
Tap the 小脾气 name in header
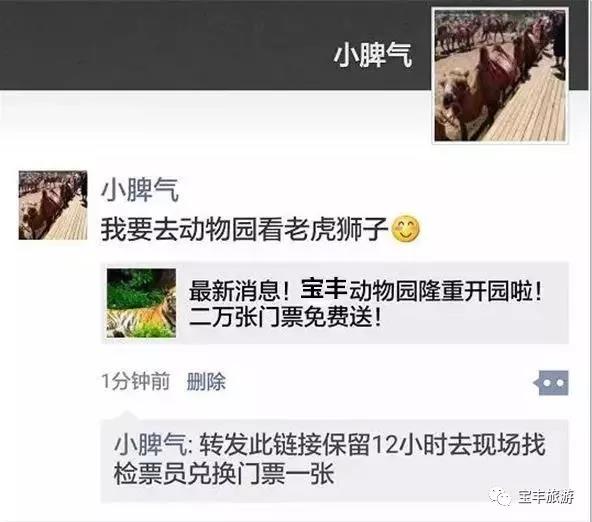(373, 55)
